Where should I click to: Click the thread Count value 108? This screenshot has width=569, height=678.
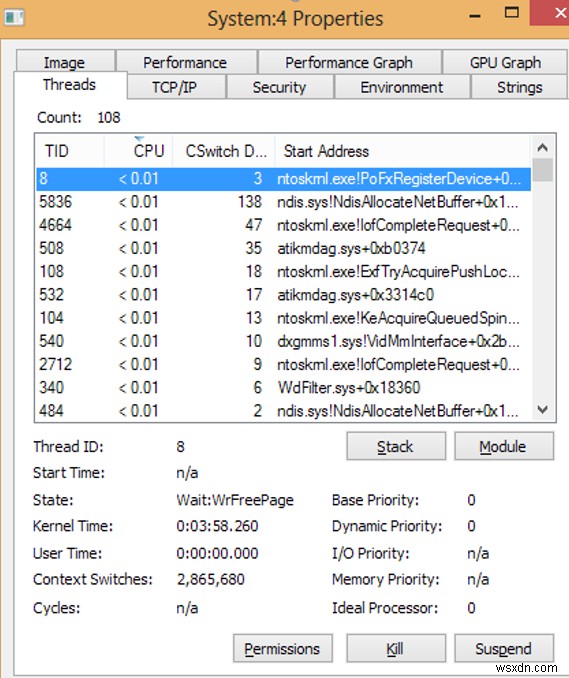coord(109,118)
